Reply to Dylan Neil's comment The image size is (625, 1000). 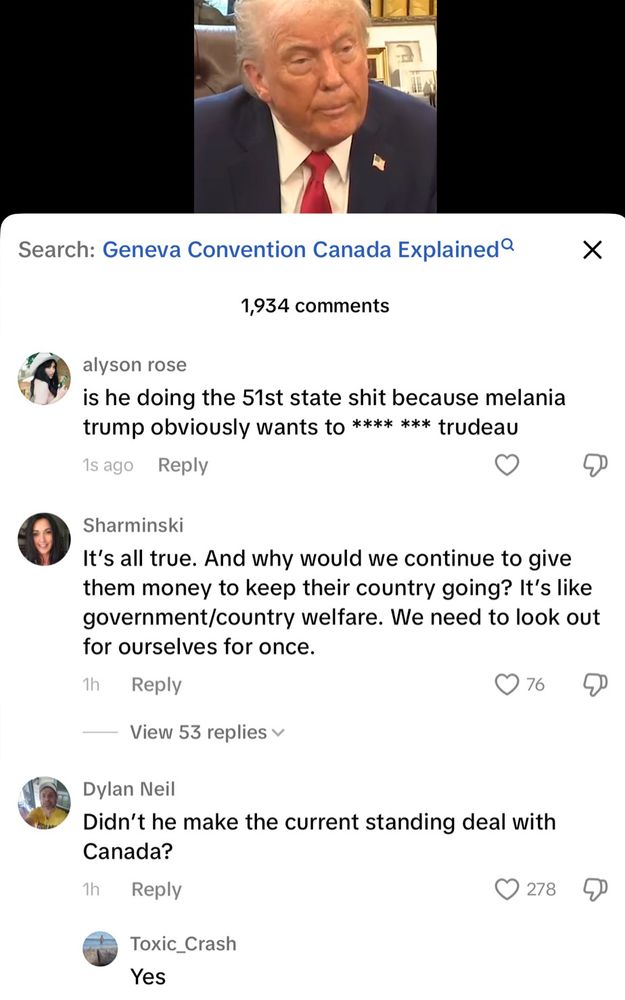click(156, 889)
